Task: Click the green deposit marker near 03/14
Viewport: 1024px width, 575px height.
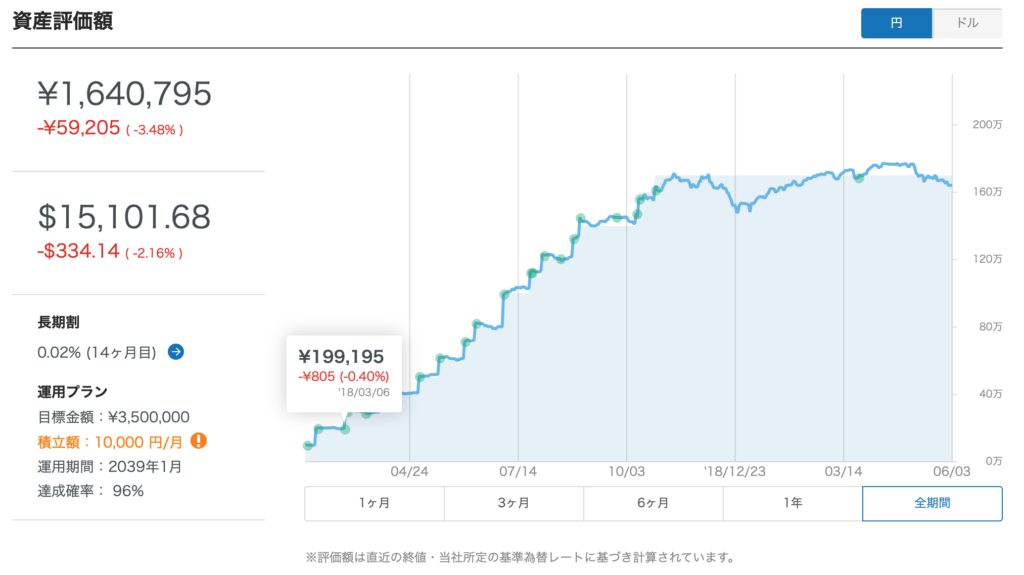Action: coord(859,178)
